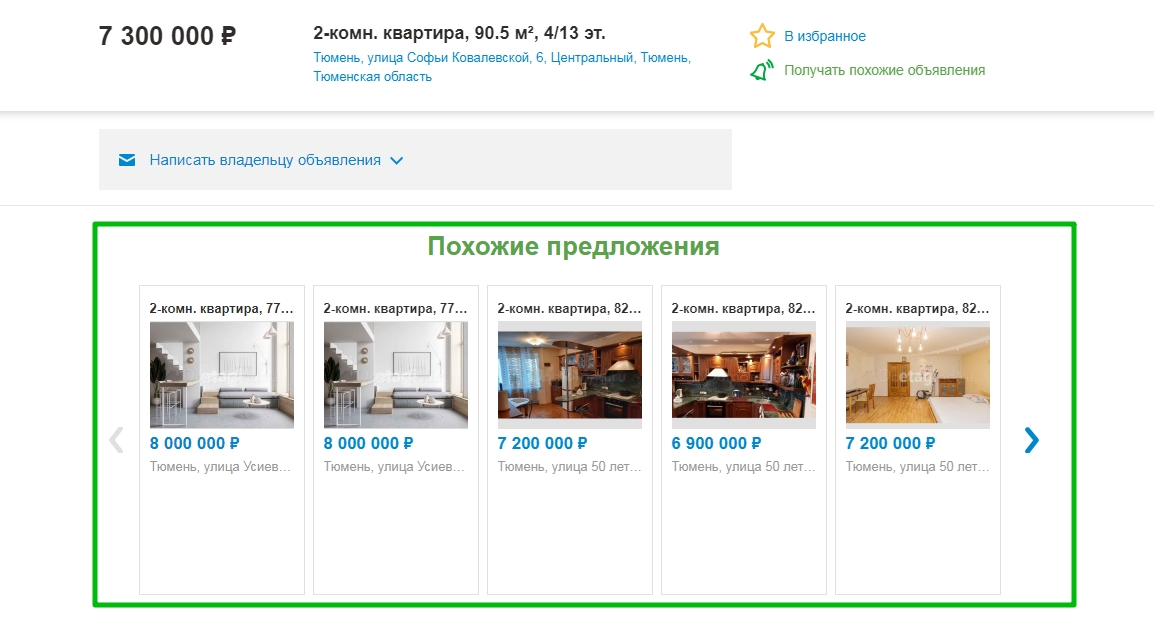Click the first "8 000 000 ₽" price
The width and height of the screenshot is (1154, 620).
pos(194,443)
